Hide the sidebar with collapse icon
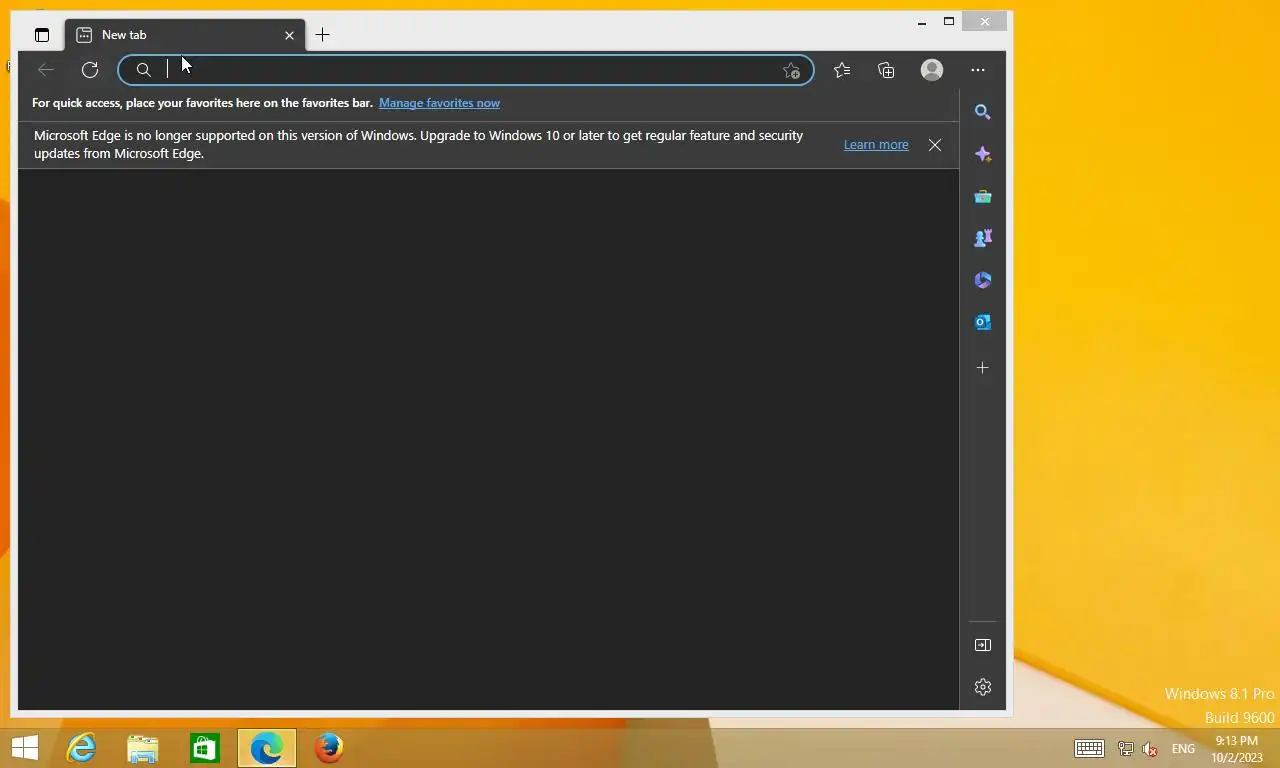The height and width of the screenshot is (768, 1280). click(x=983, y=645)
